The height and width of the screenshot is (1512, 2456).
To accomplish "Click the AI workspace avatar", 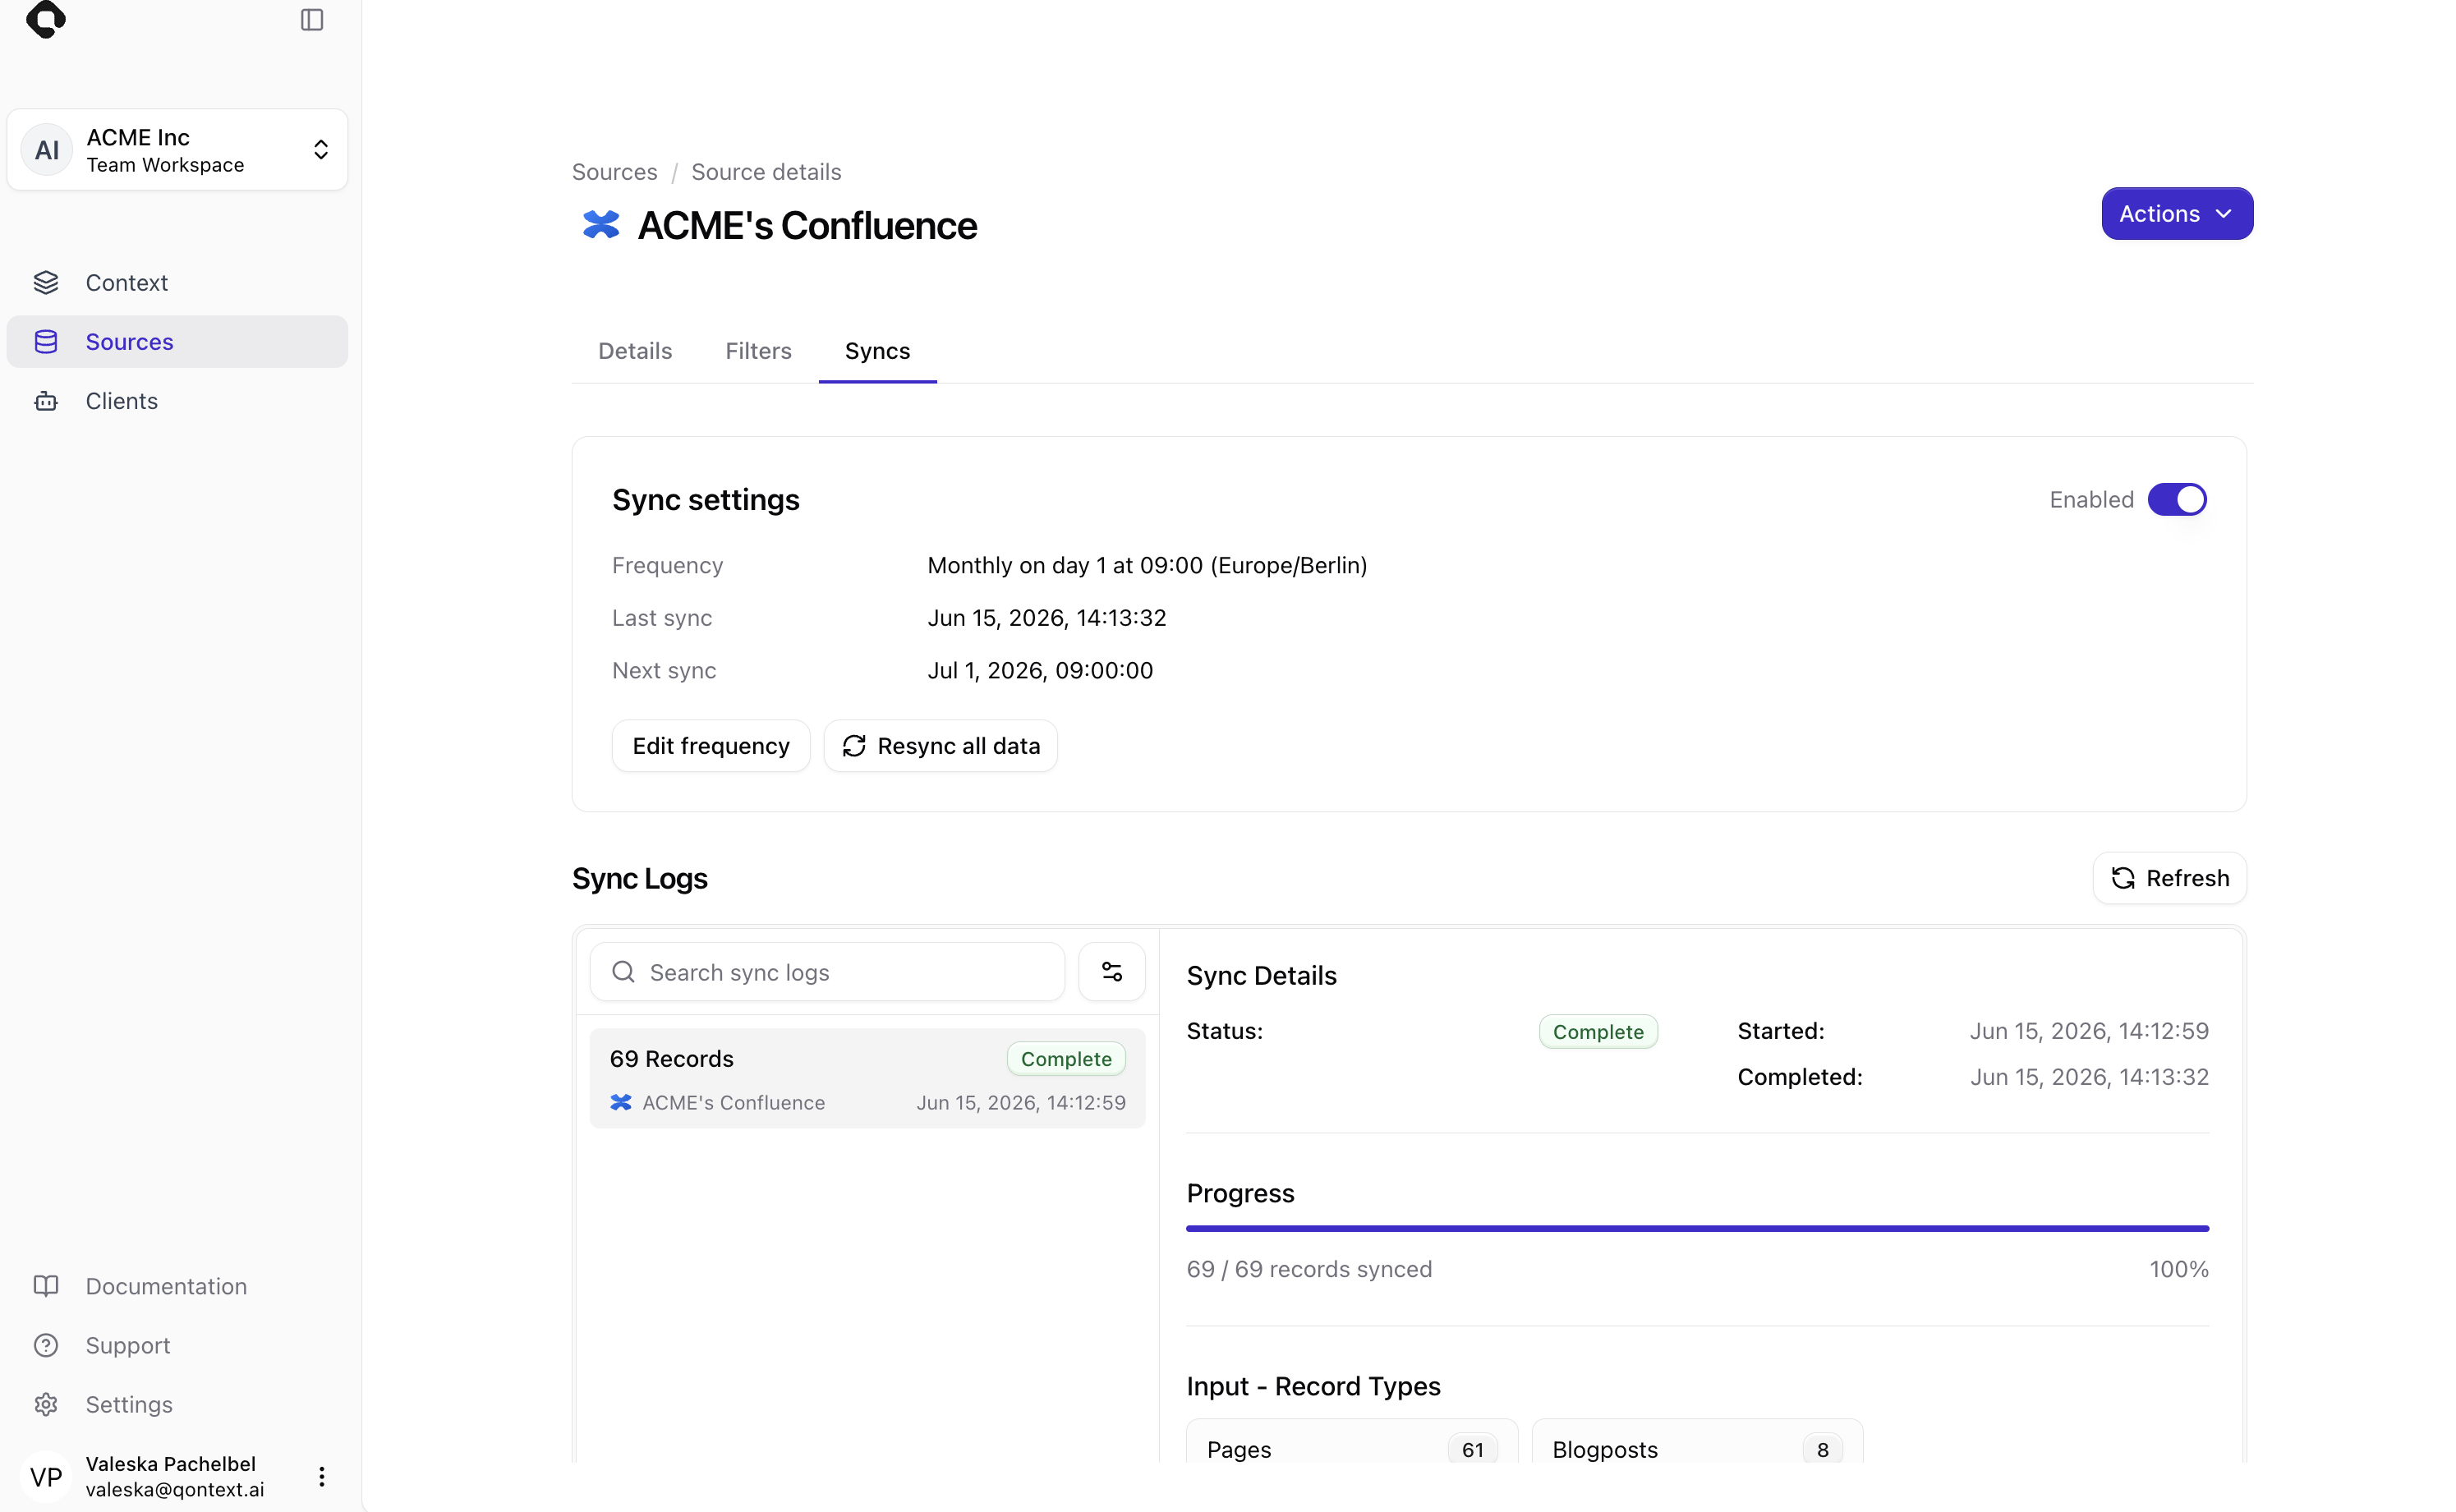I will (47, 150).
